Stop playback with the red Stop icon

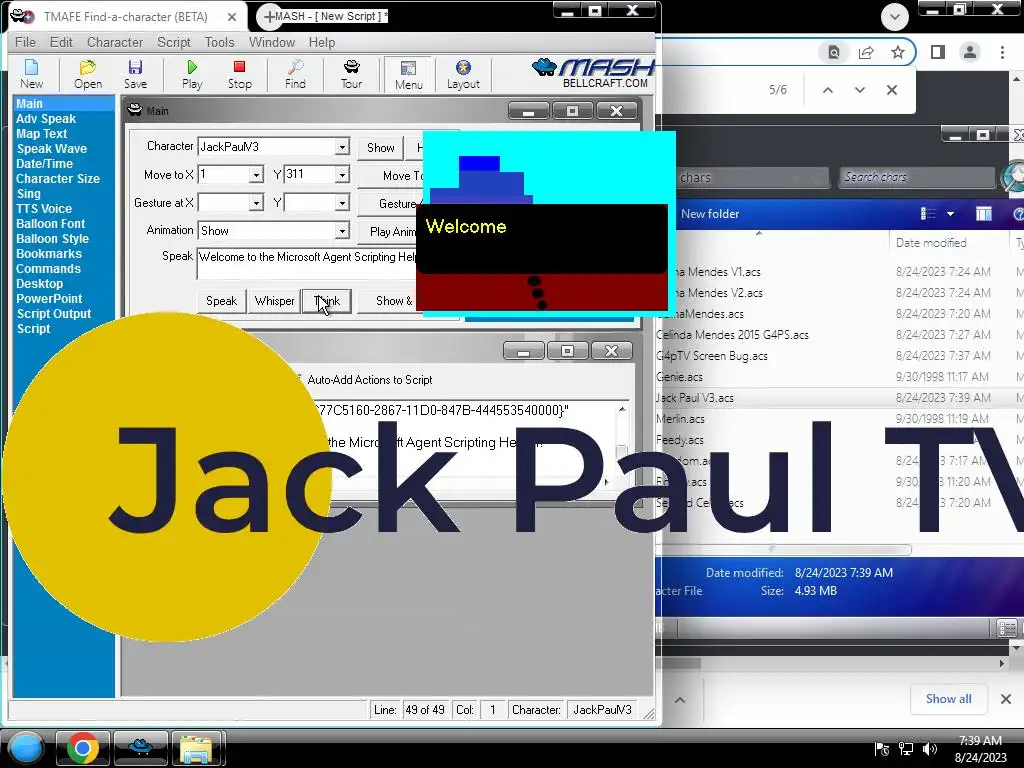pos(240,74)
